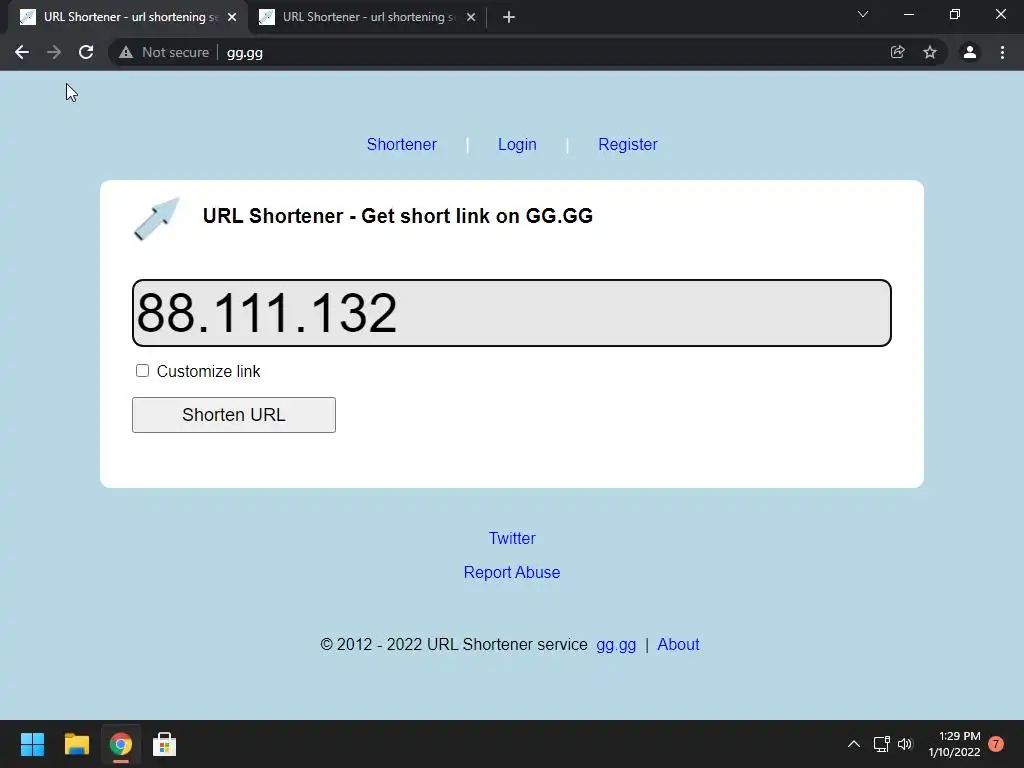
Task: Open the Shortener link
Action: tap(402, 144)
